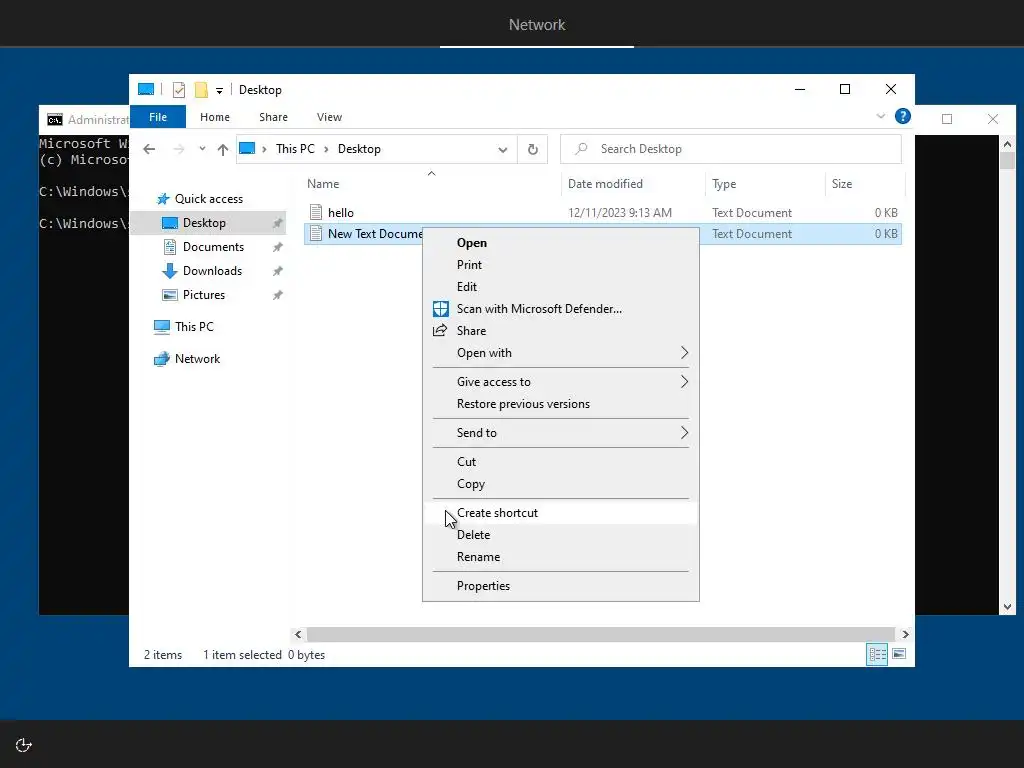Click the This PC breadcrumb
The image size is (1024, 768).
[x=295, y=149]
